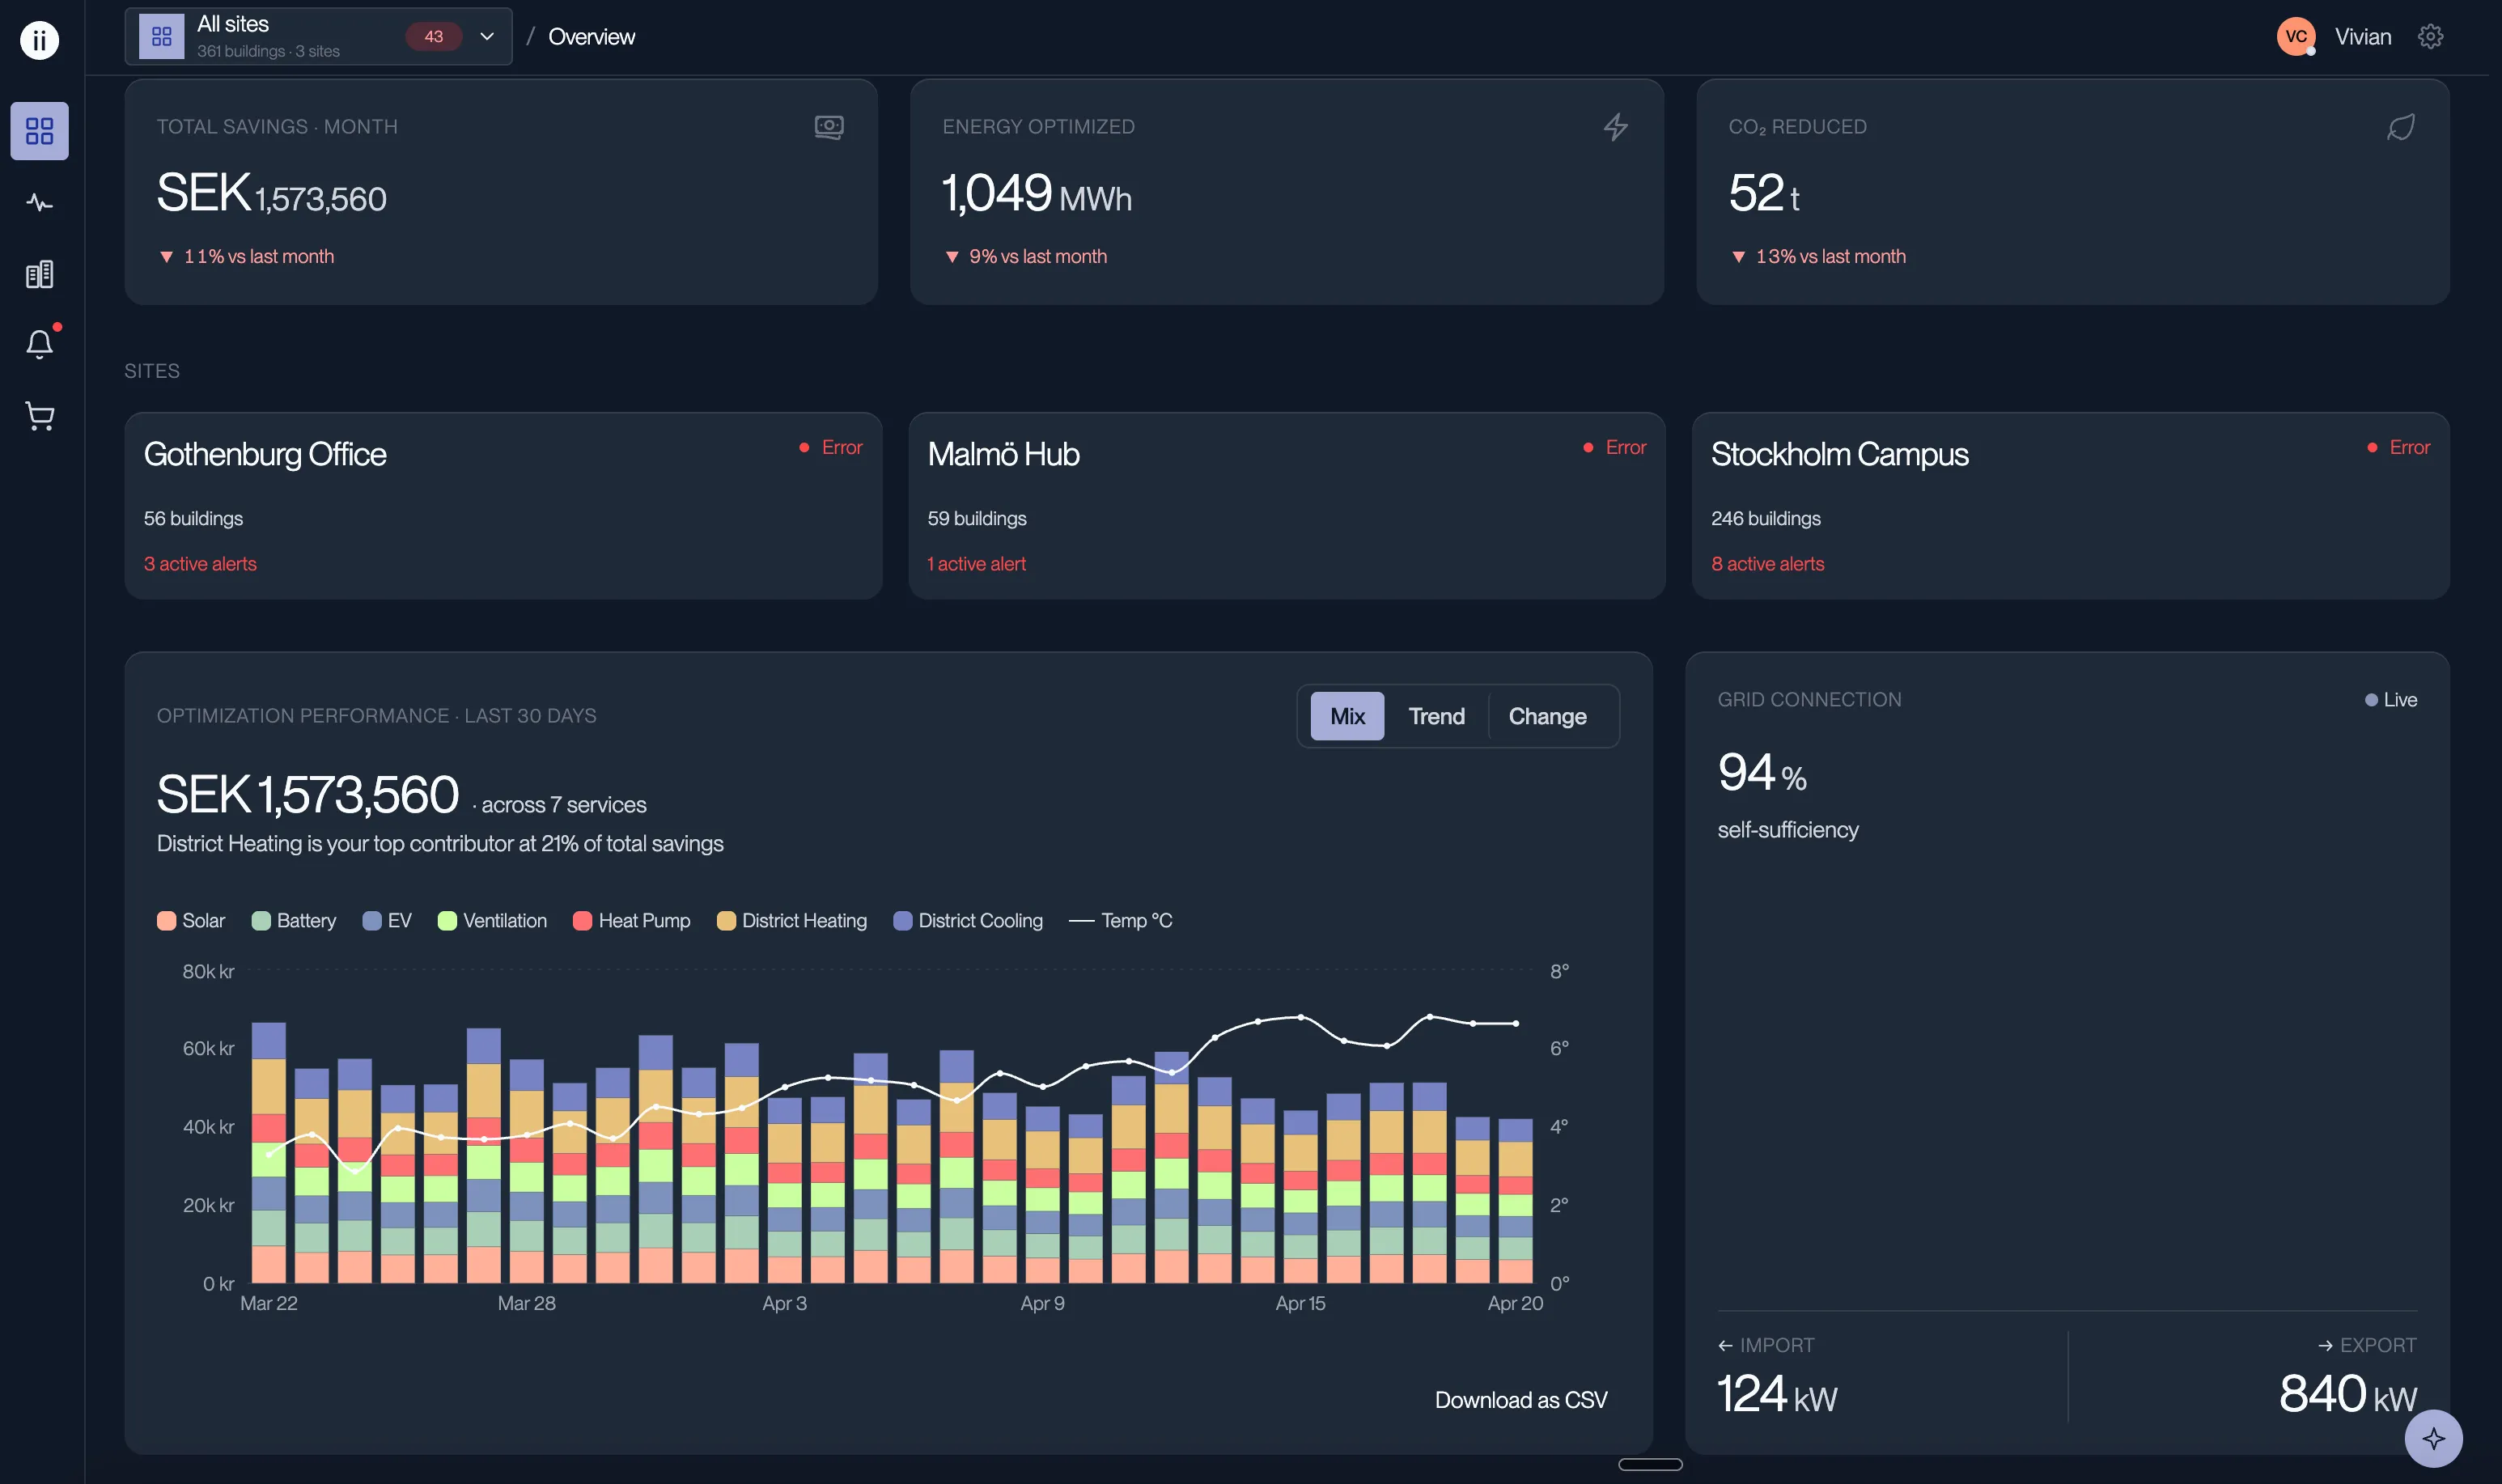The image size is (2502, 1484).
Task: Click the Error status on Gothenburg Office
Action: 831,447
